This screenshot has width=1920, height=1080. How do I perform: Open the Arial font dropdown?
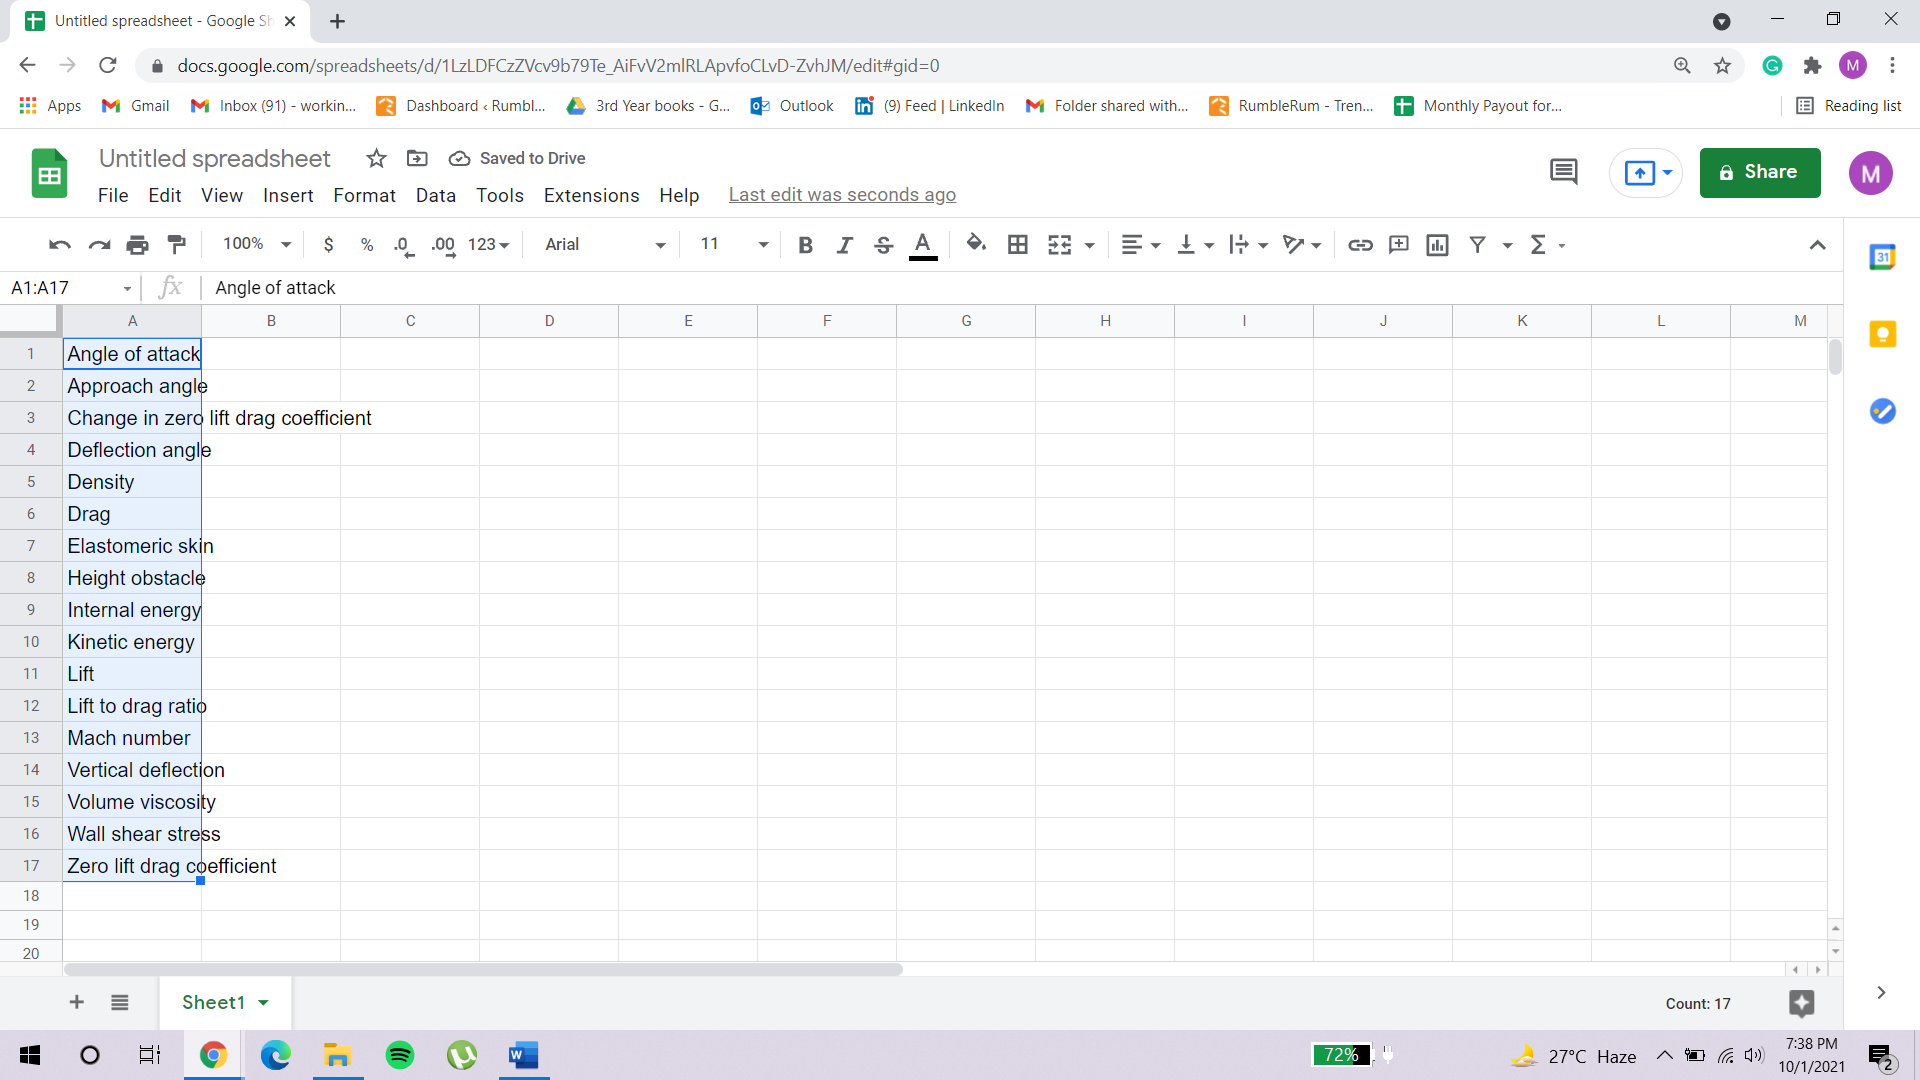[x=605, y=245]
